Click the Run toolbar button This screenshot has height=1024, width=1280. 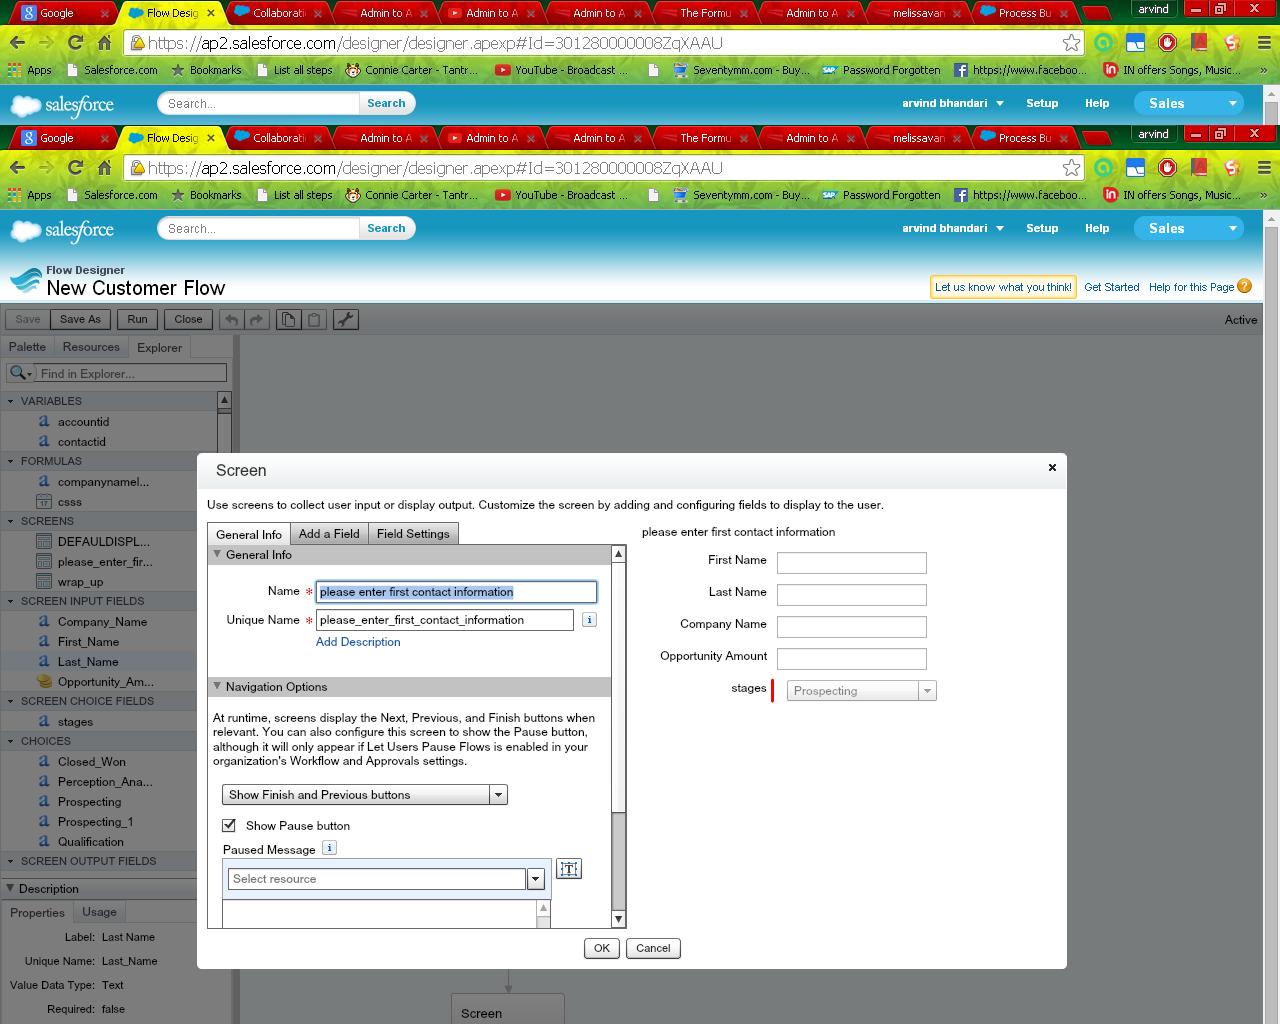point(137,320)
